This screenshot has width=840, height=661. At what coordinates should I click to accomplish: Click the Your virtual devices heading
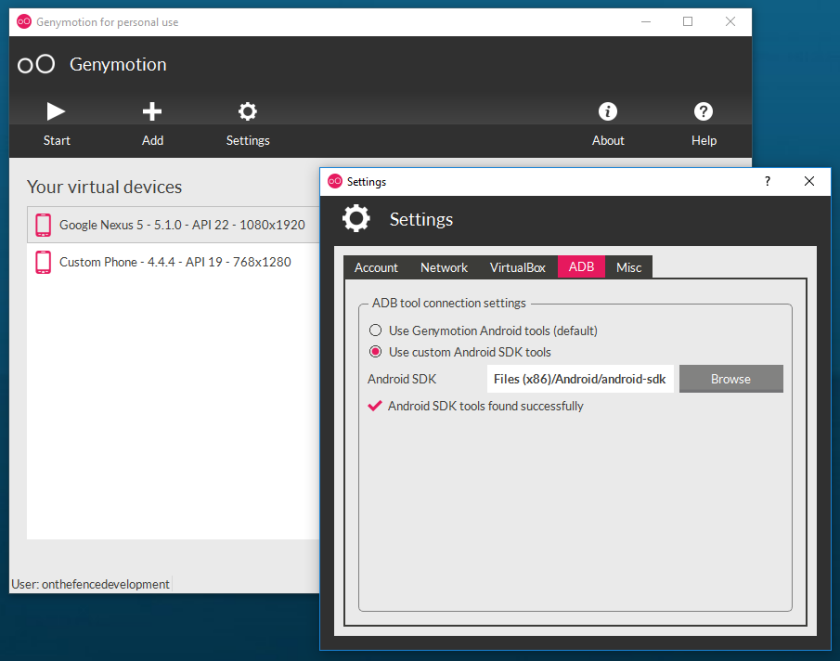tap(104, 186)
